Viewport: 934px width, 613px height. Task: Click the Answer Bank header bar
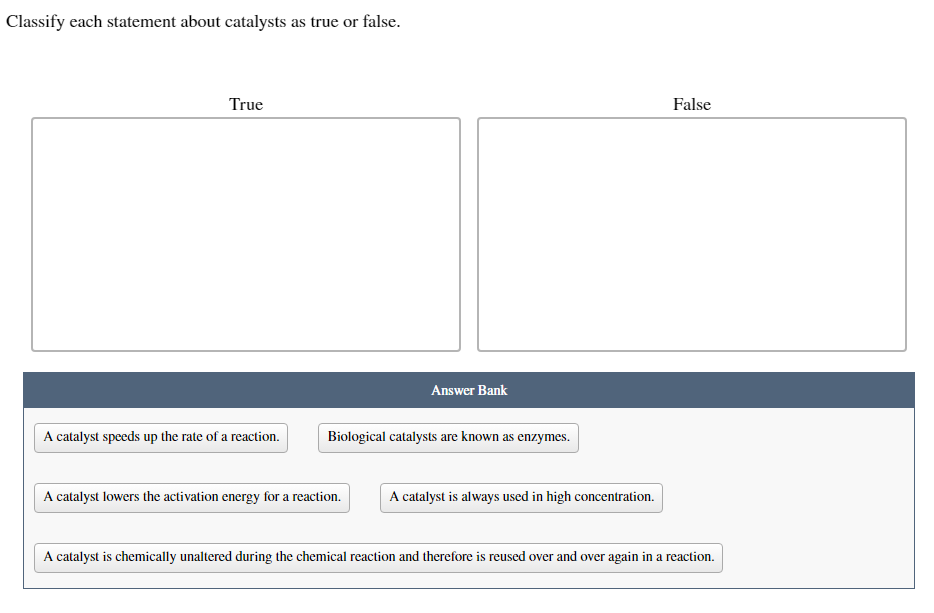coord(469,390)
